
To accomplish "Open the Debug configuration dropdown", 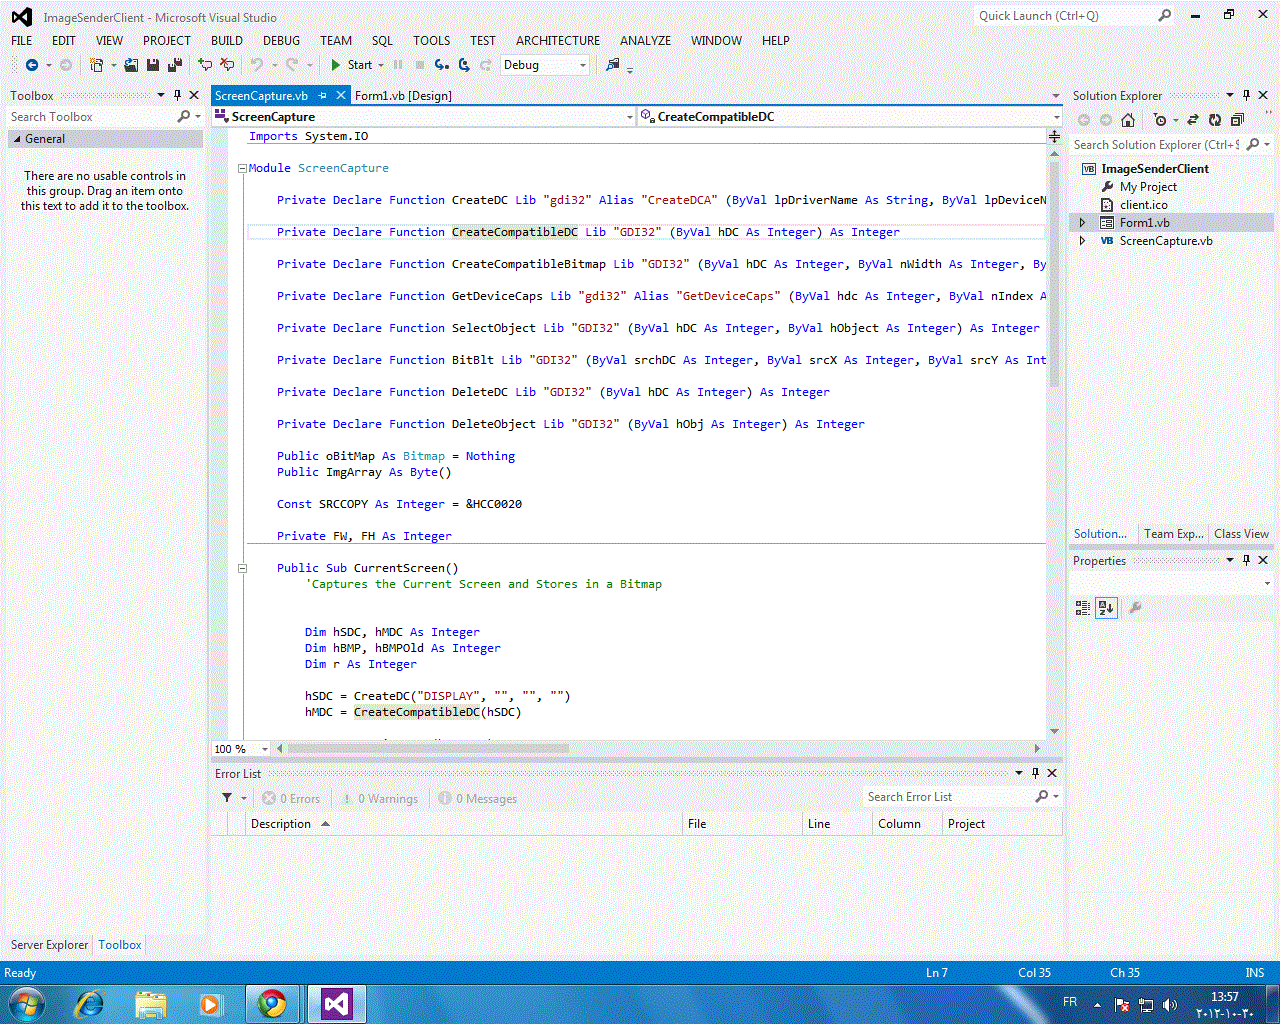I will (582, 64).
